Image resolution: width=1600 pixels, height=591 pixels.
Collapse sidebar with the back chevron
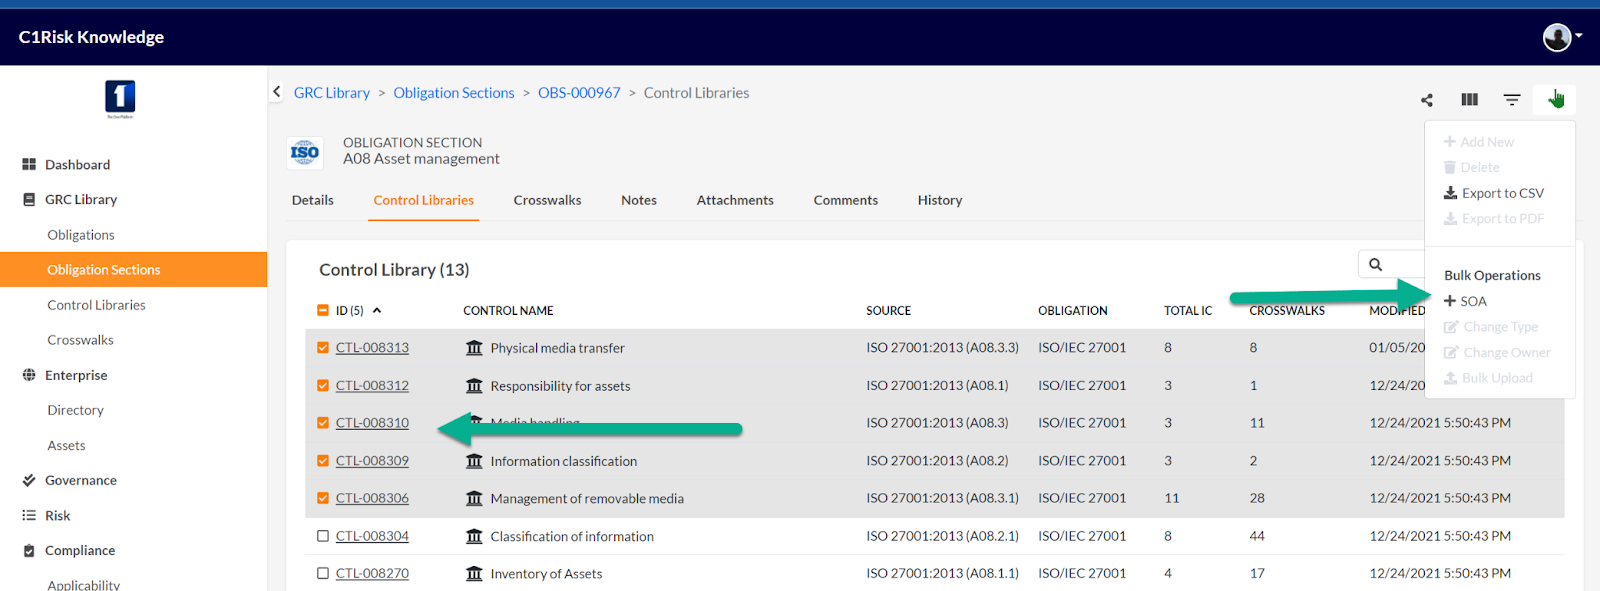coord(277,92)
